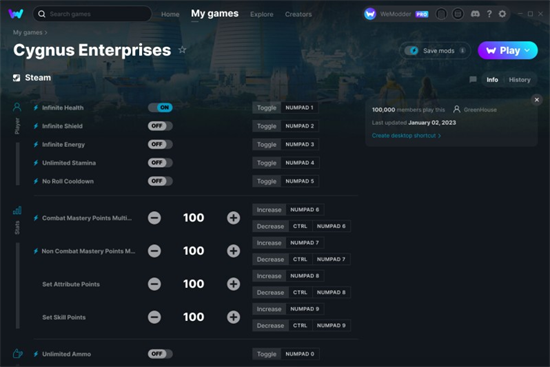Screen dimensions: 550x367
Task: Go to the Explore tab
Action: (x=262, y=14)
